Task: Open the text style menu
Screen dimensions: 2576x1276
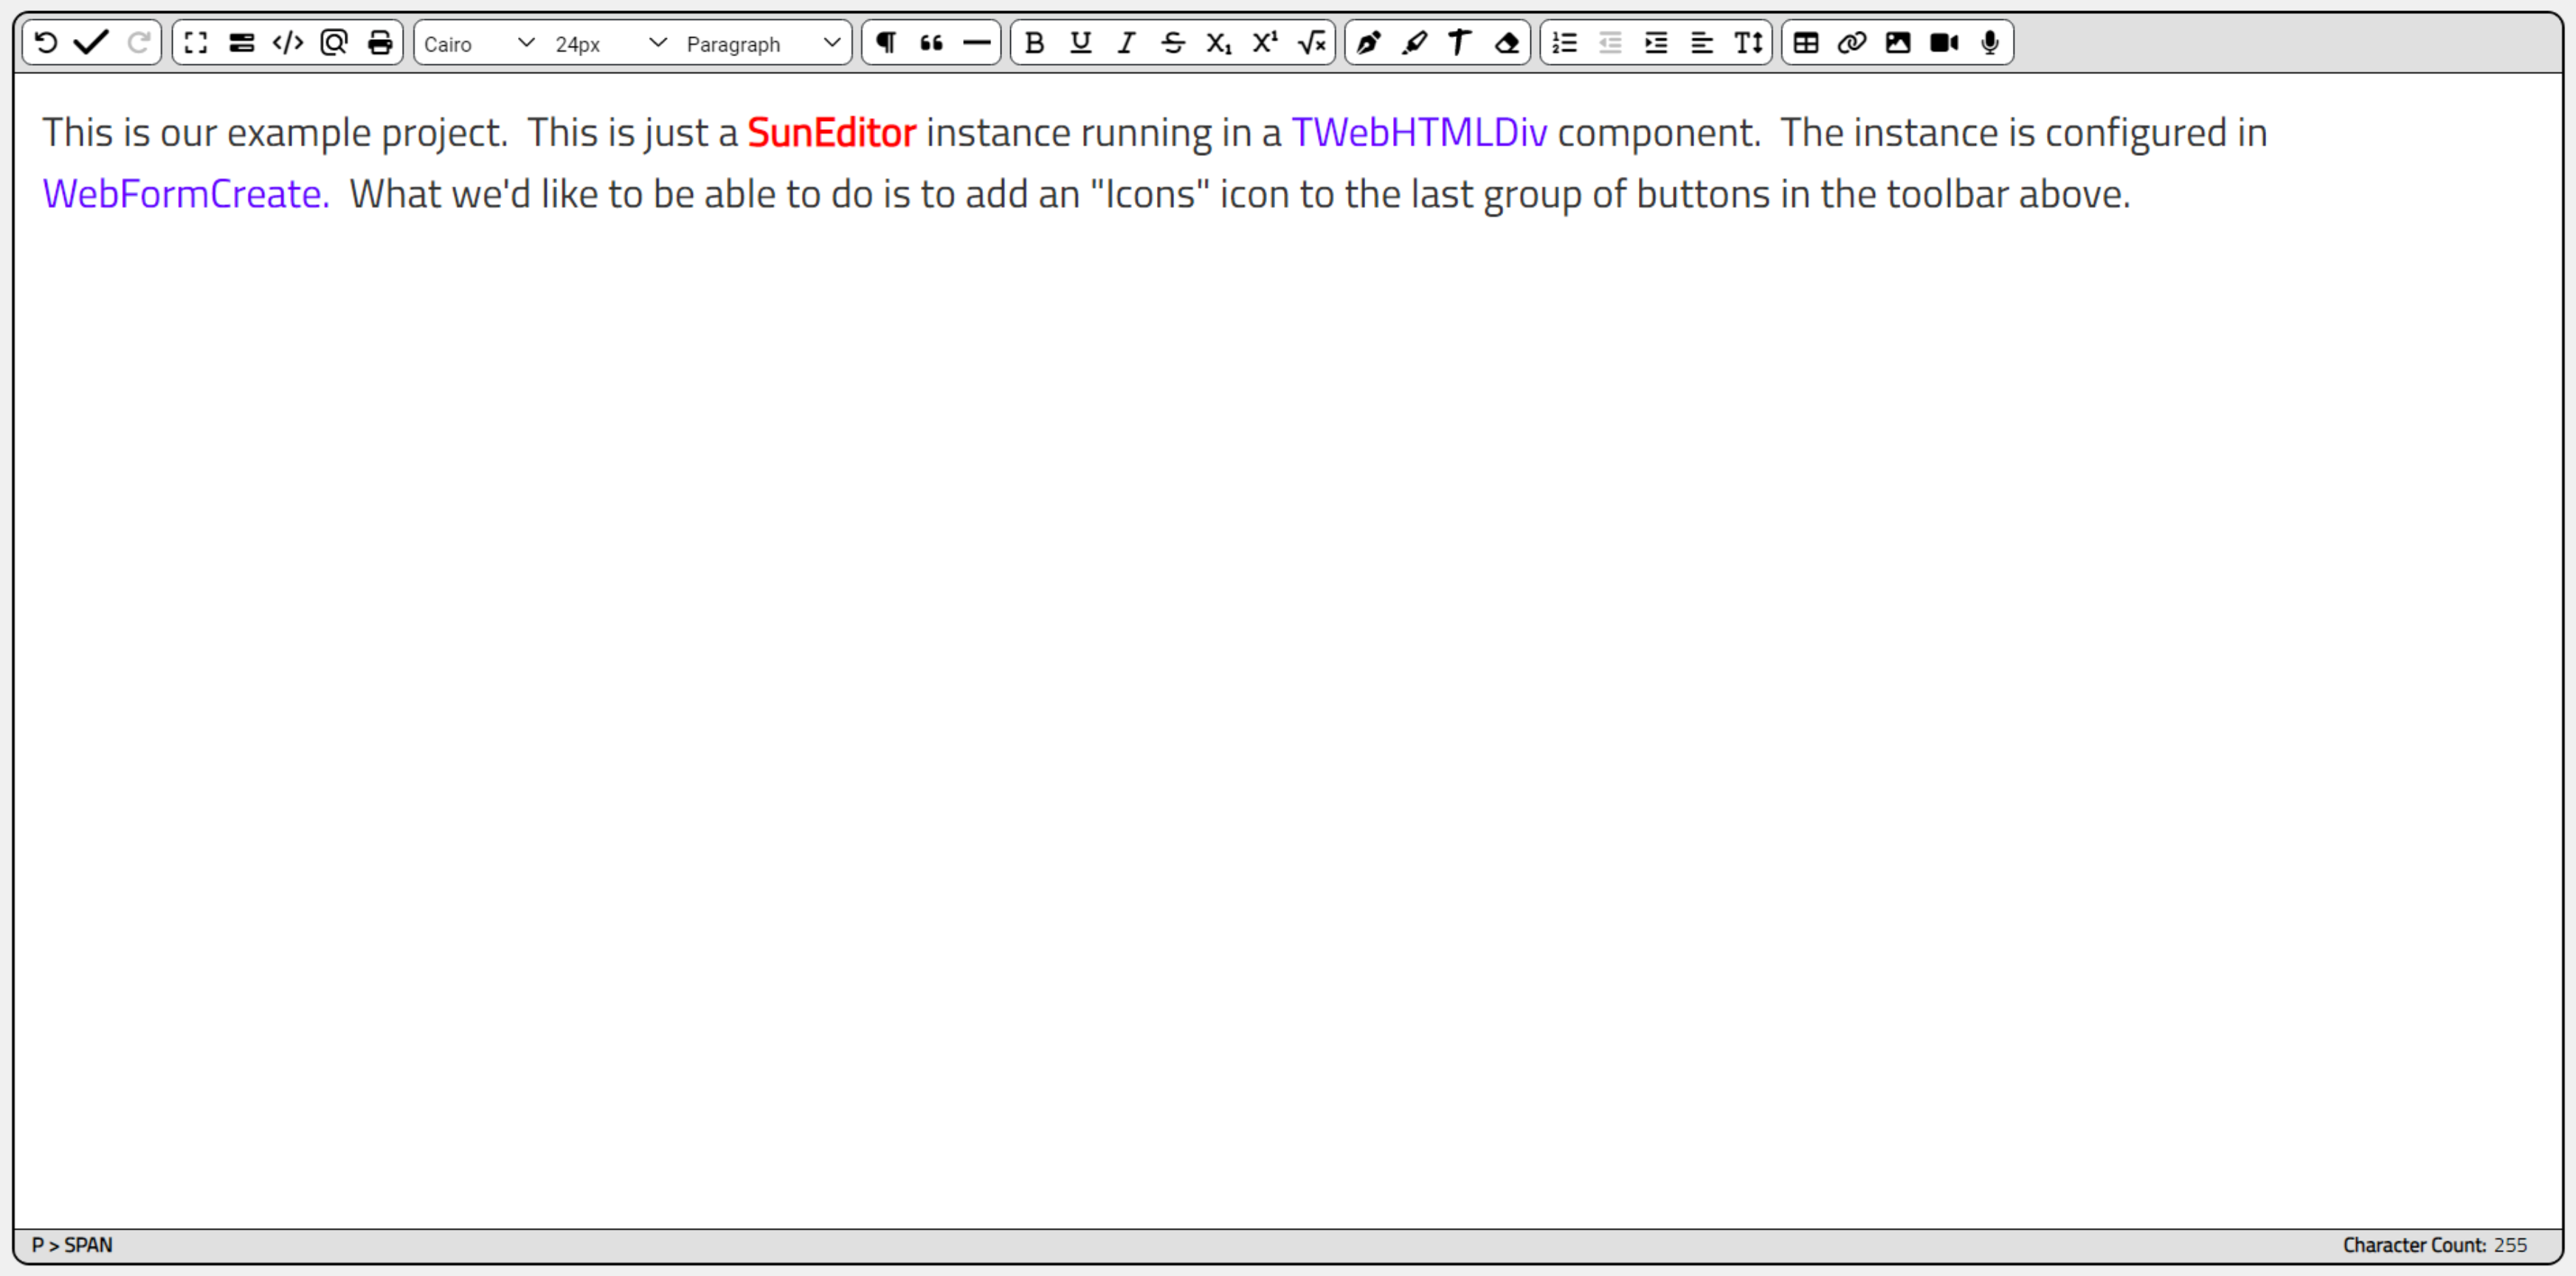Action: (1460, 43)
